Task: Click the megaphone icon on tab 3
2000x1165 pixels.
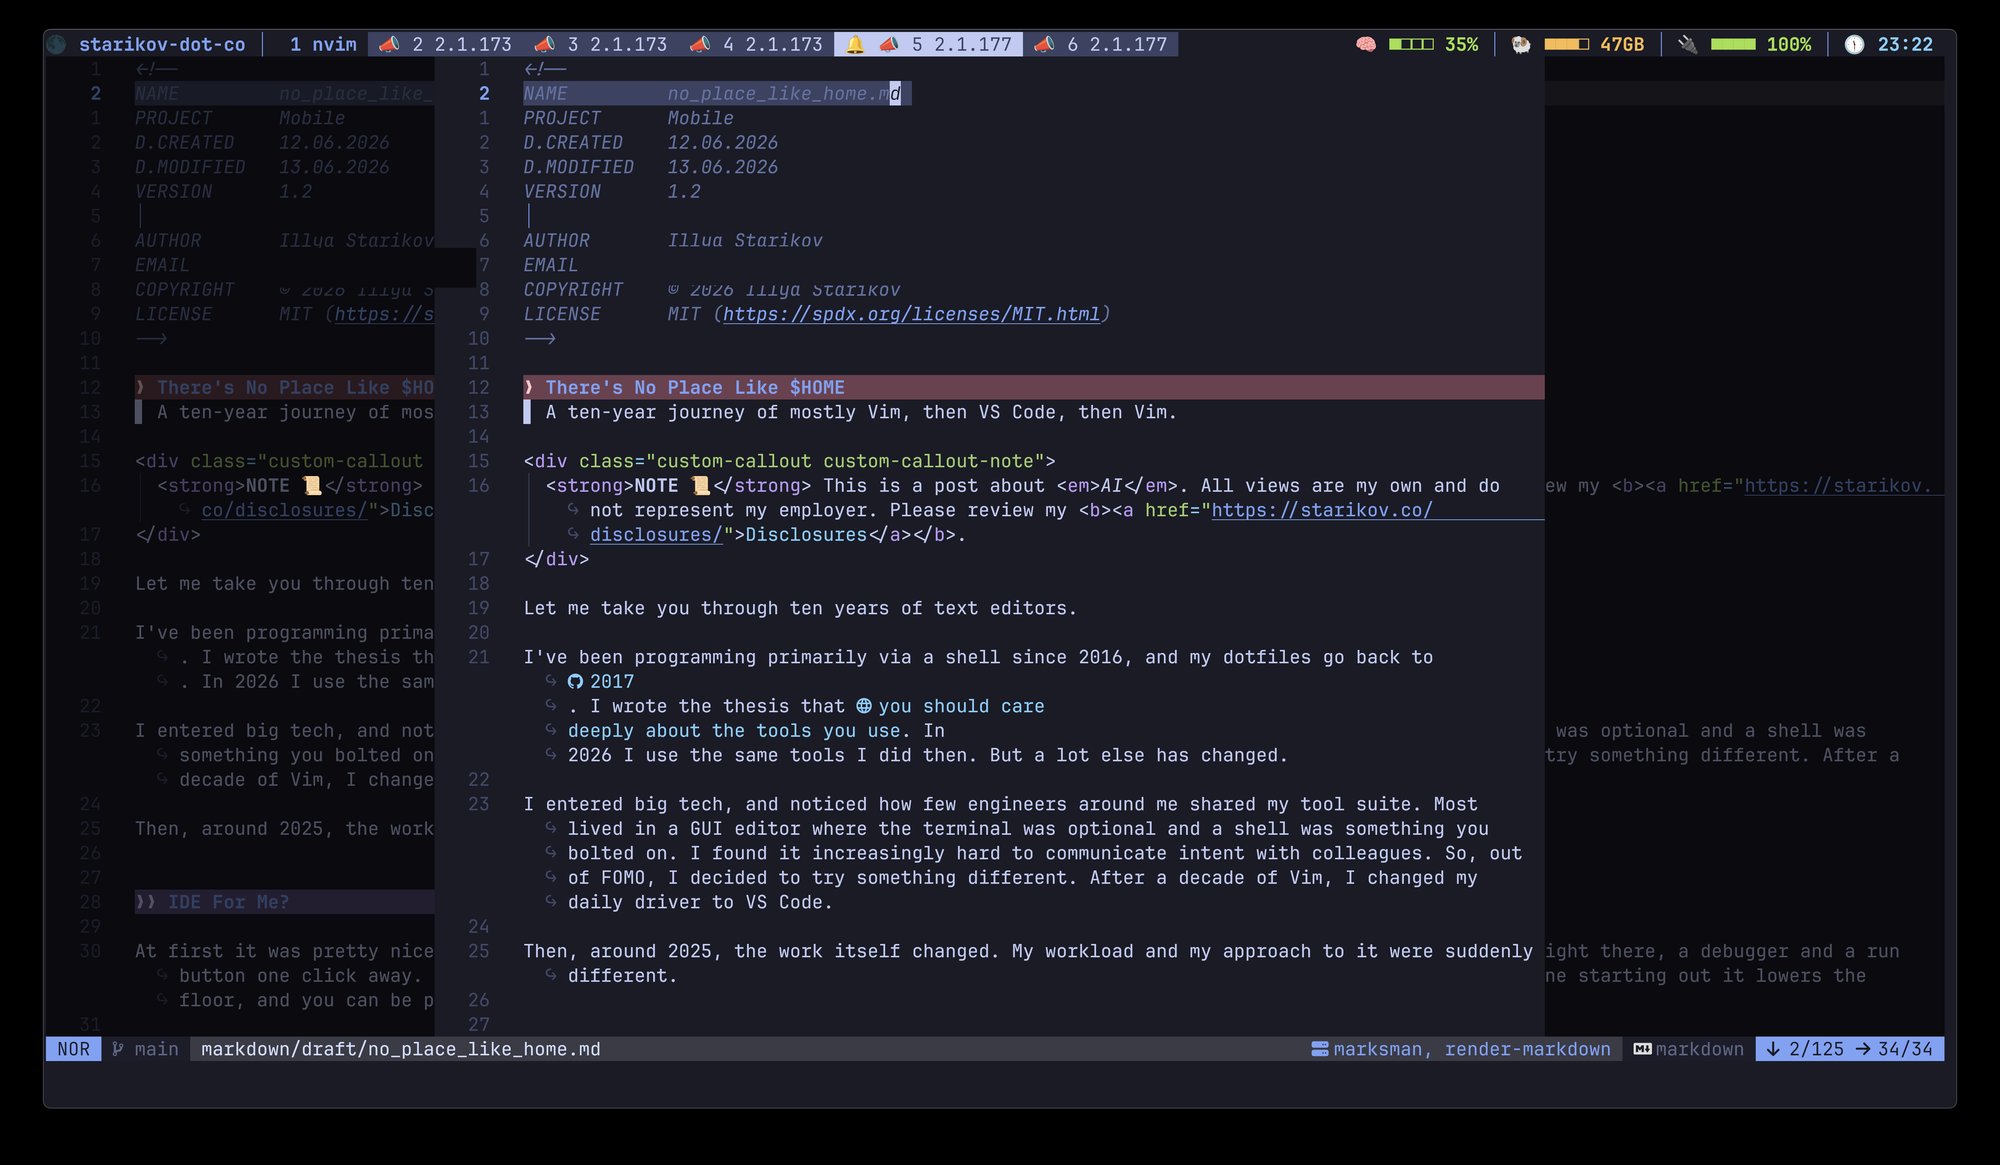Action: pos(544,44)
